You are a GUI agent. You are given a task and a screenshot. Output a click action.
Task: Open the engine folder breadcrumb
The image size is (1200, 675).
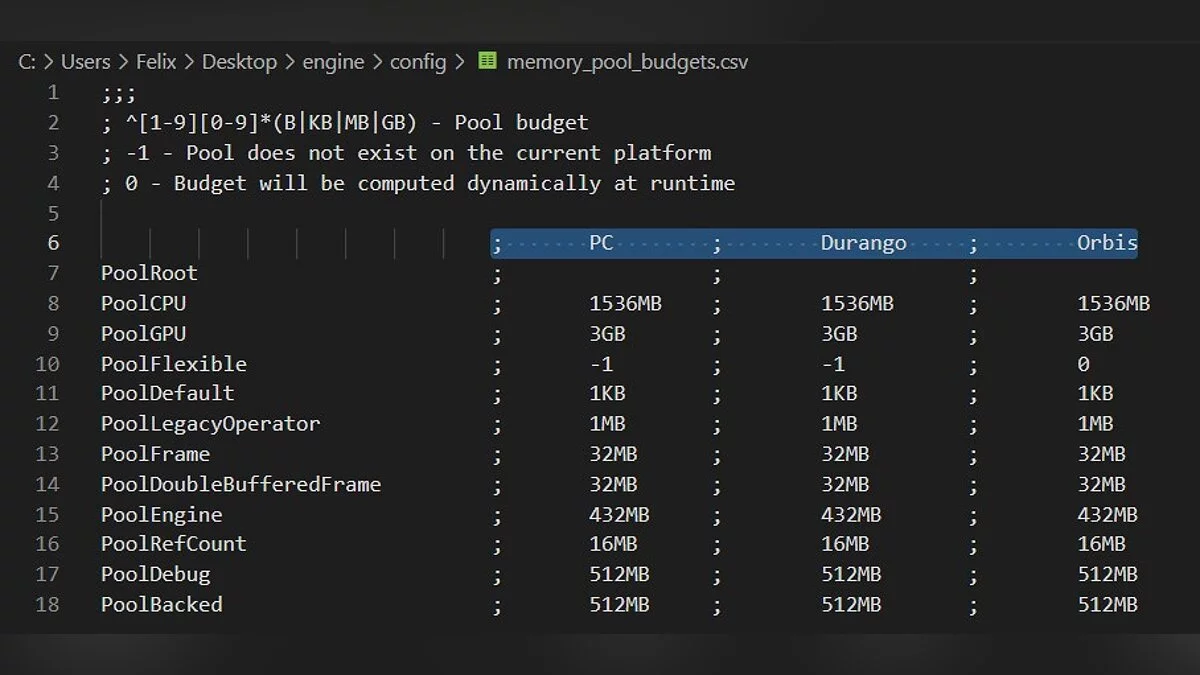pos(333,62)
